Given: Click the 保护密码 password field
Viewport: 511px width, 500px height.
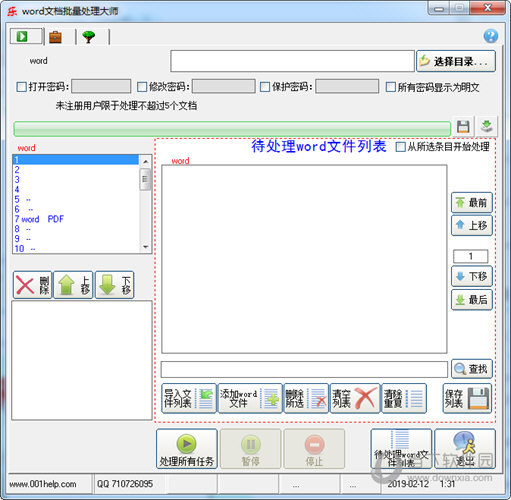Looking at the screenshot, I should click(347, 86).
